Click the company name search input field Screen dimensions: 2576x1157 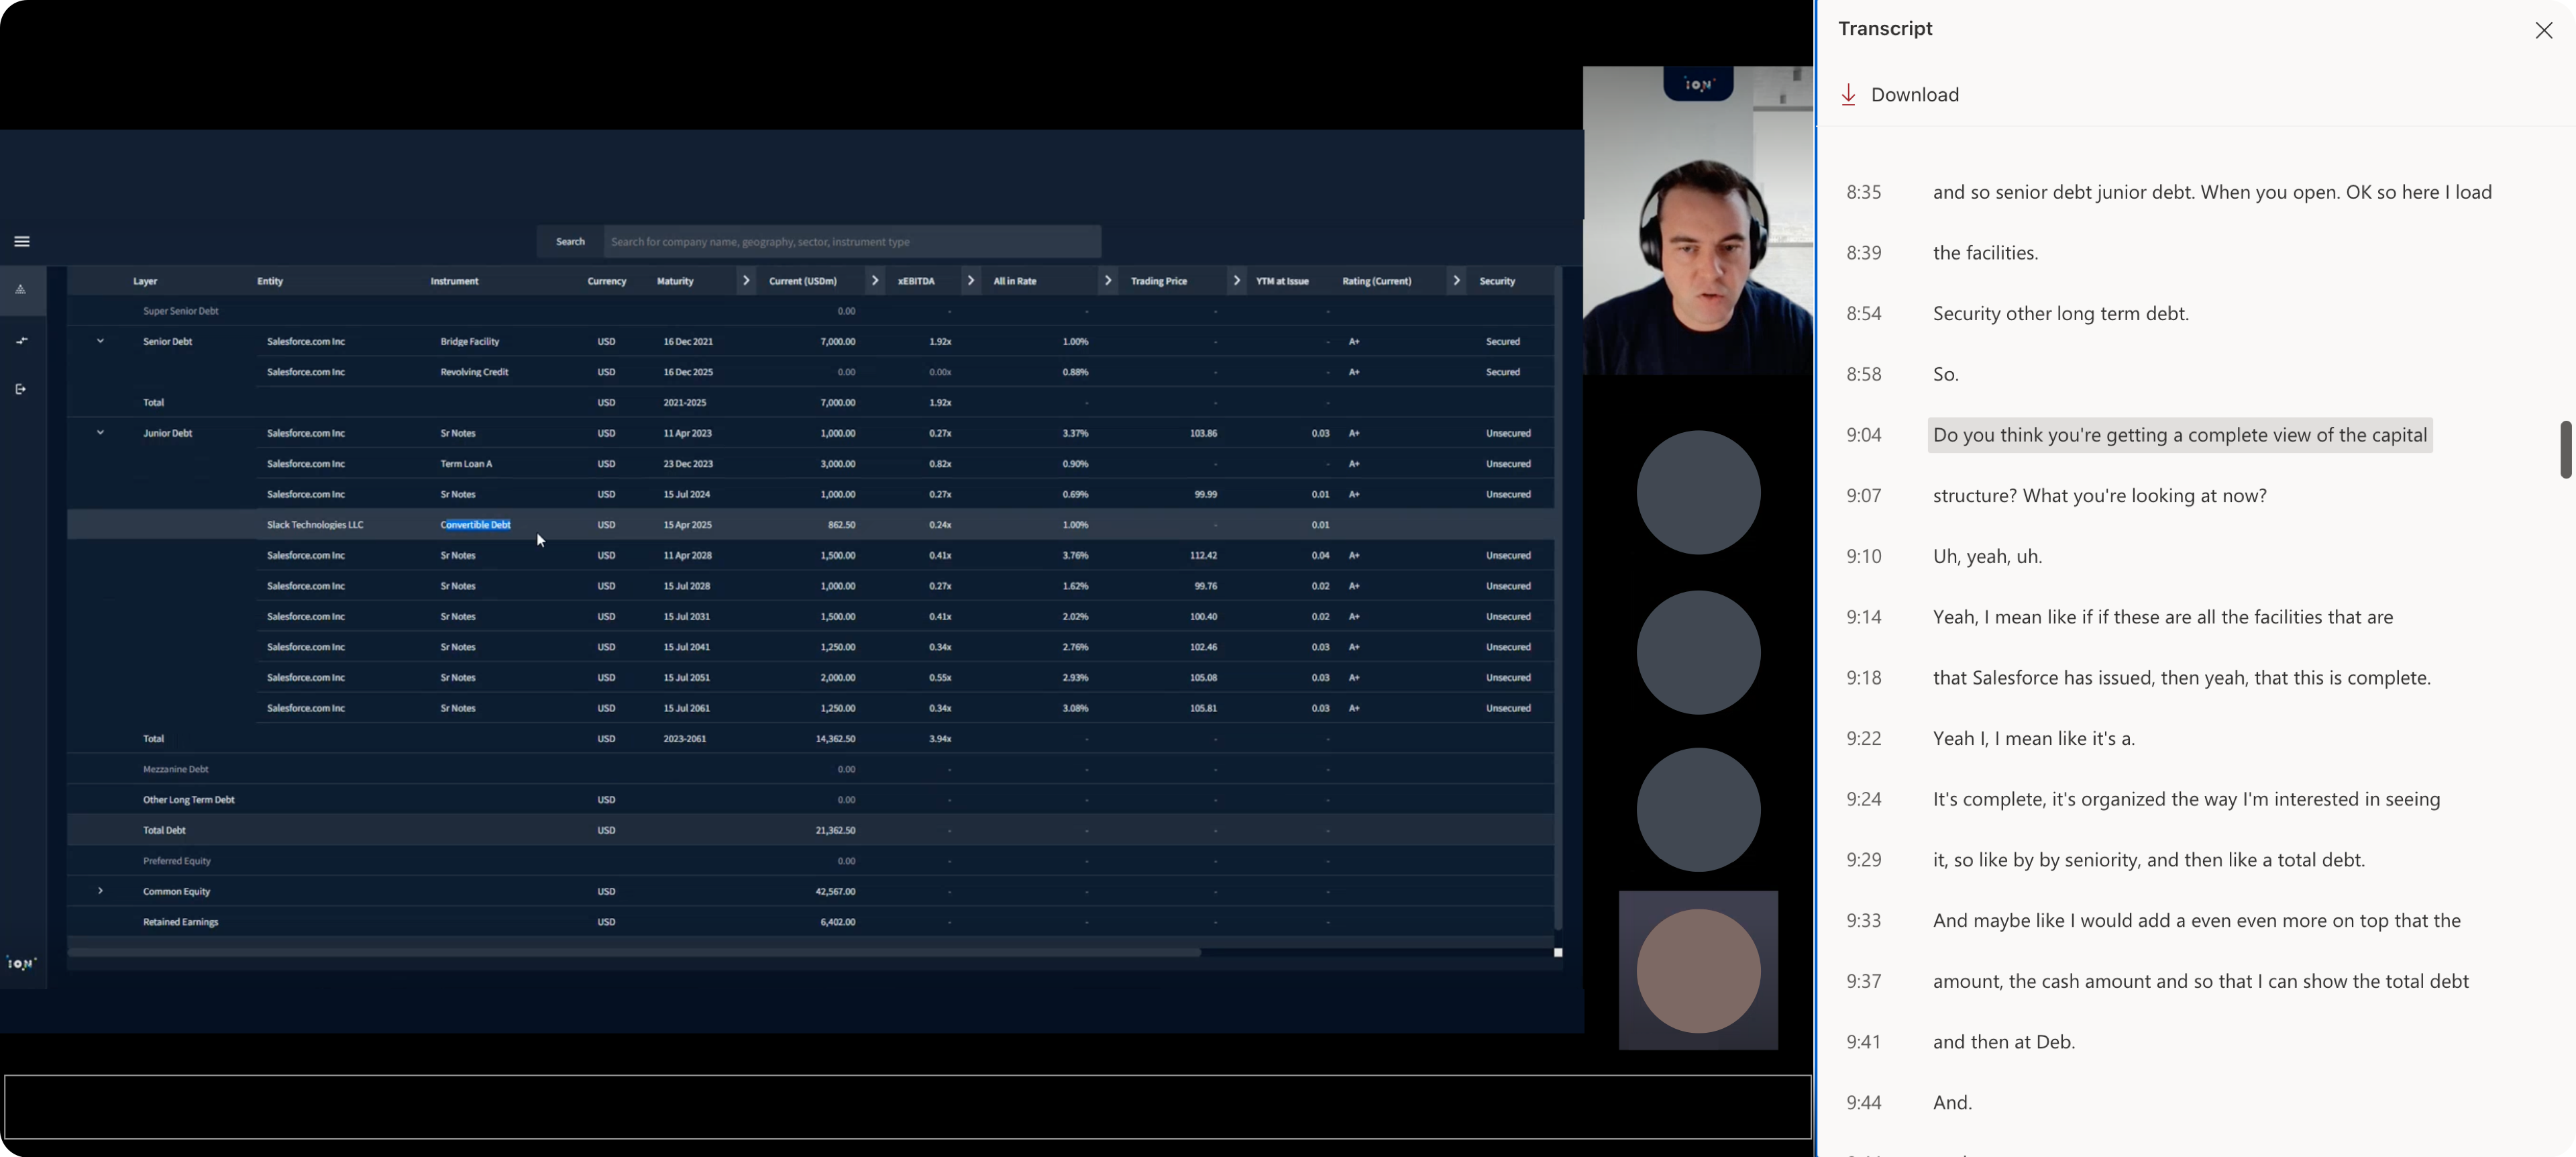[851, 242]
